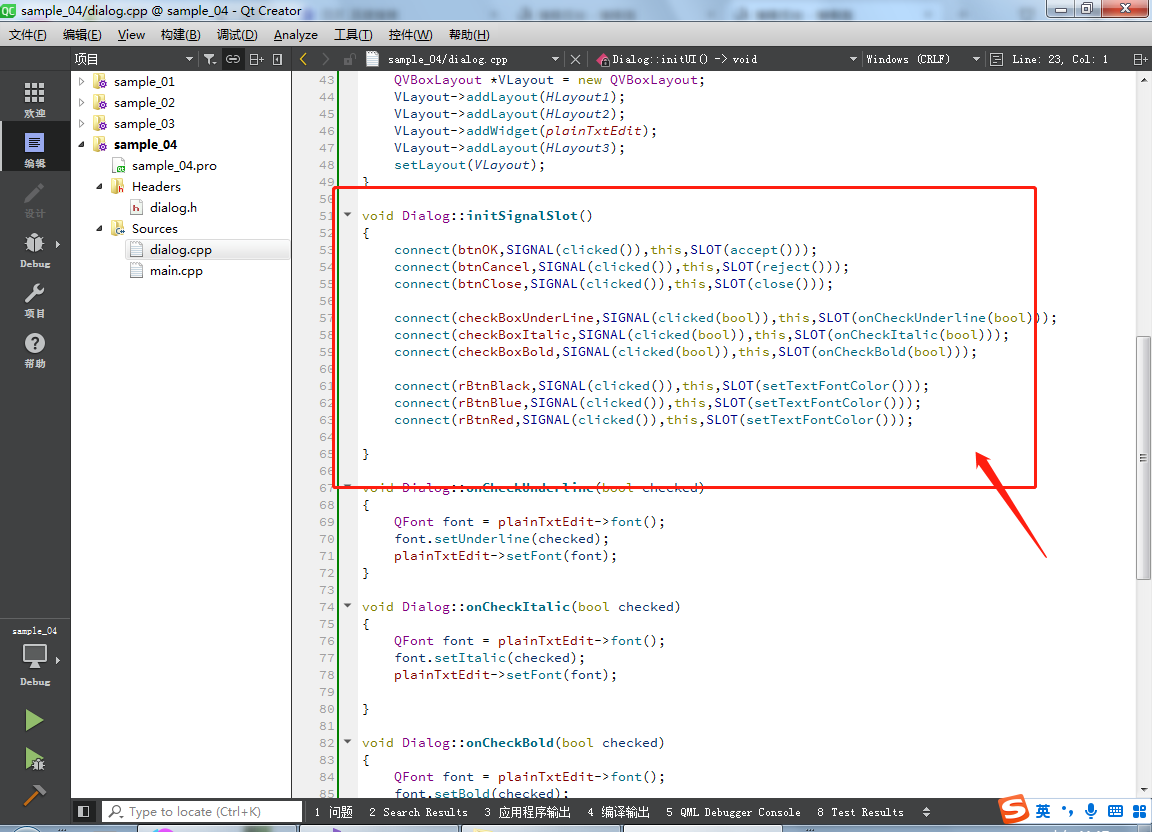Select dialog.cpp in the project tree
1152x832 pixels.
[181, 250]
